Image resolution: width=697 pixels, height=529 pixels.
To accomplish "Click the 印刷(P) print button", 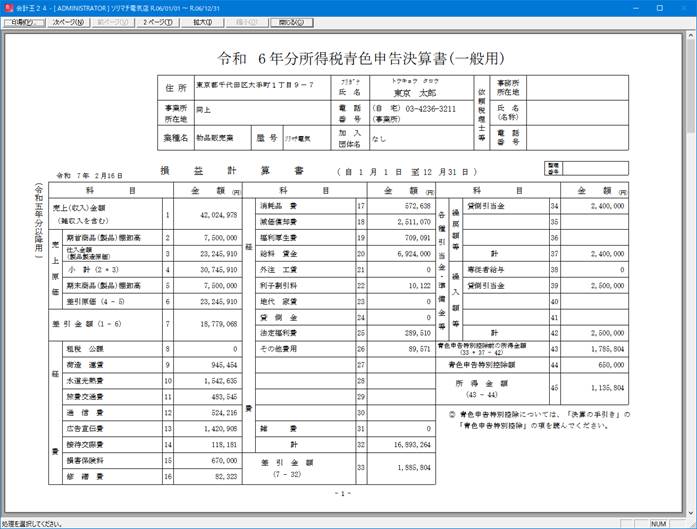I will 22,21.
